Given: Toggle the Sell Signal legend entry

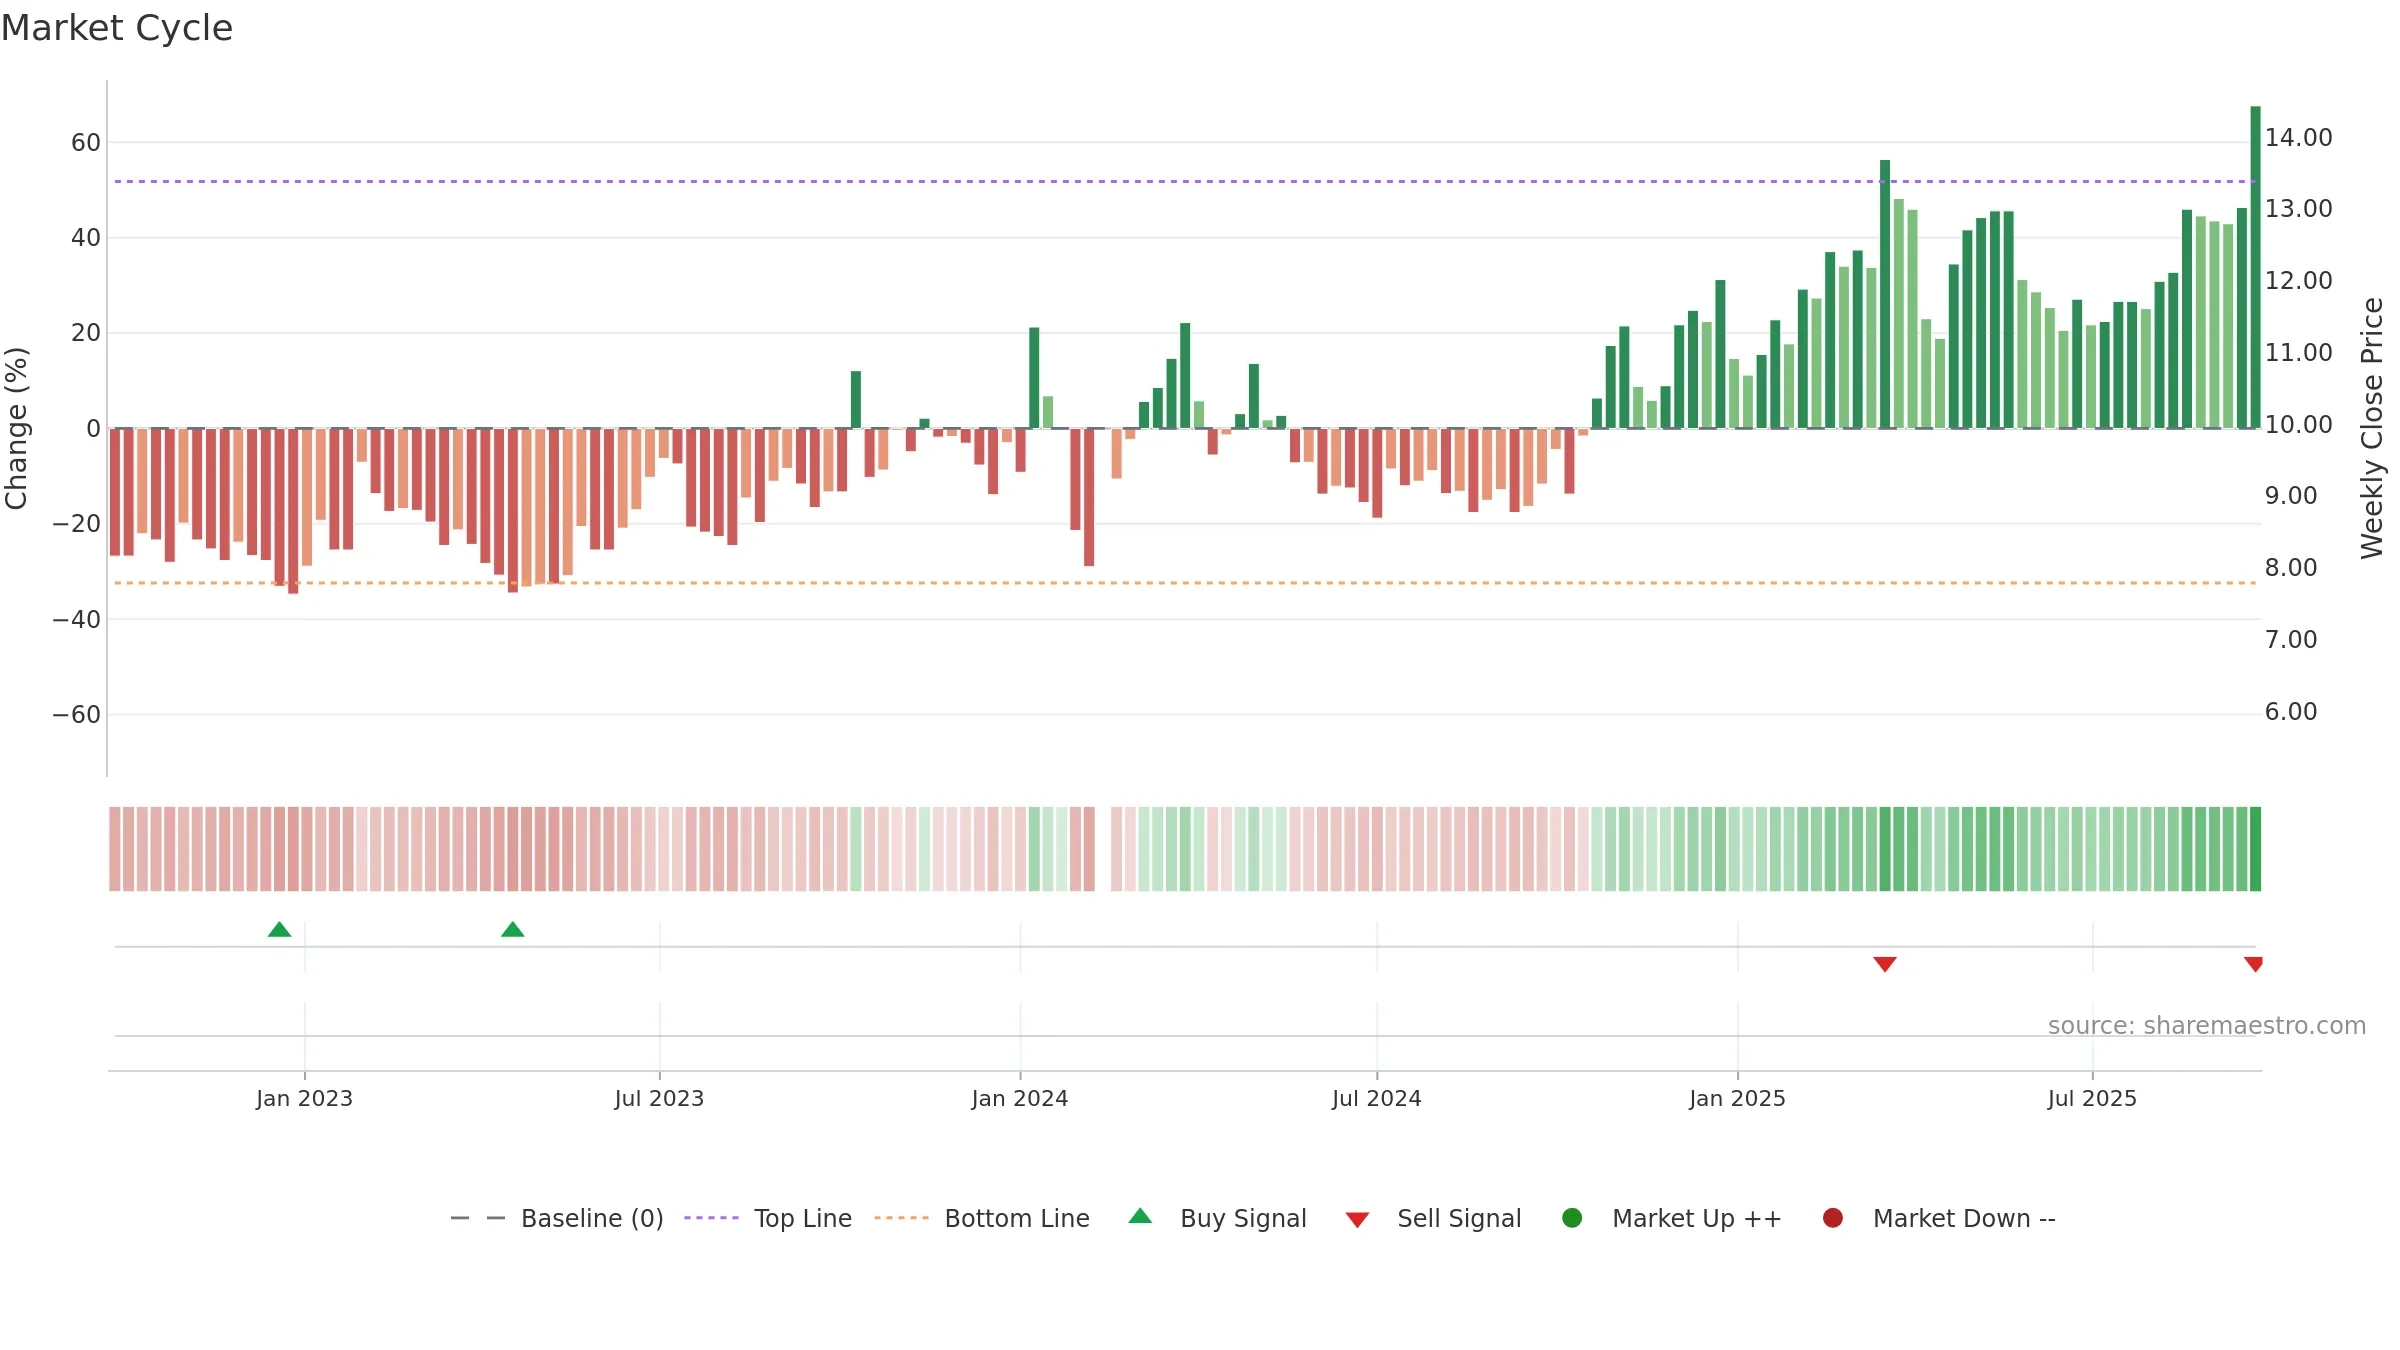Looking at the screenshot, I should point(1433,1218).
